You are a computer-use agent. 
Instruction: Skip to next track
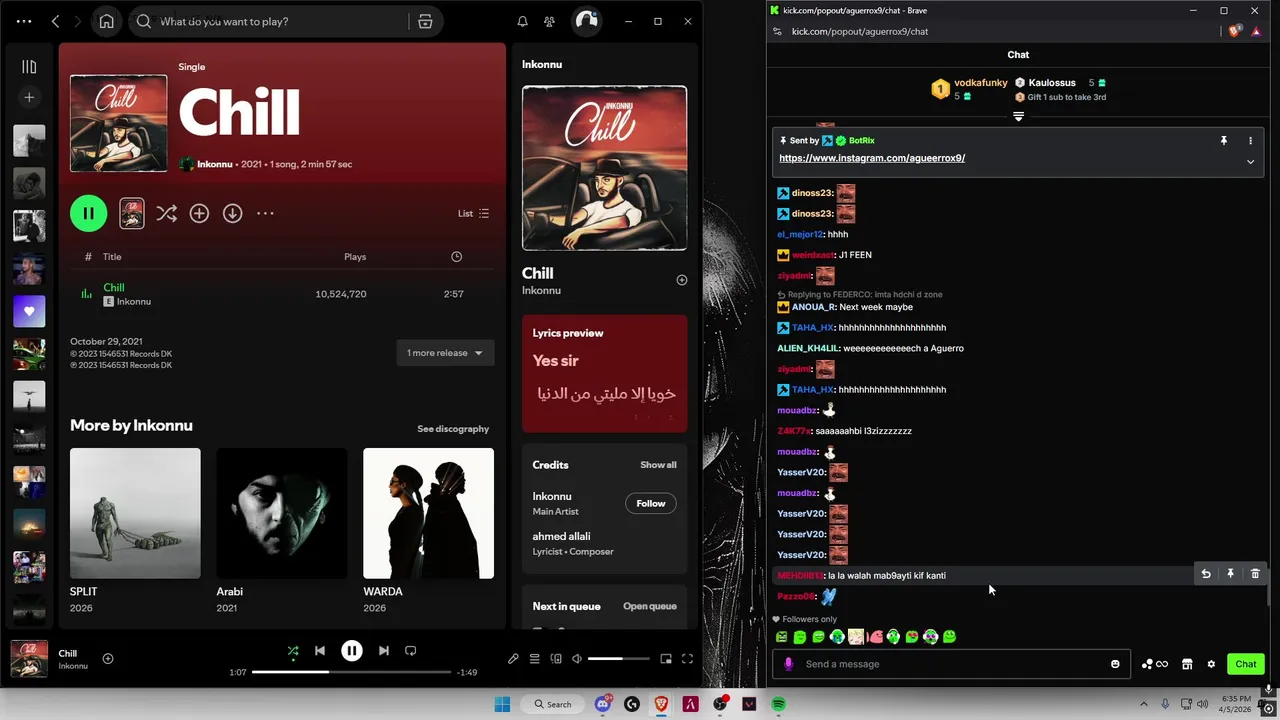tap(384, 651)
